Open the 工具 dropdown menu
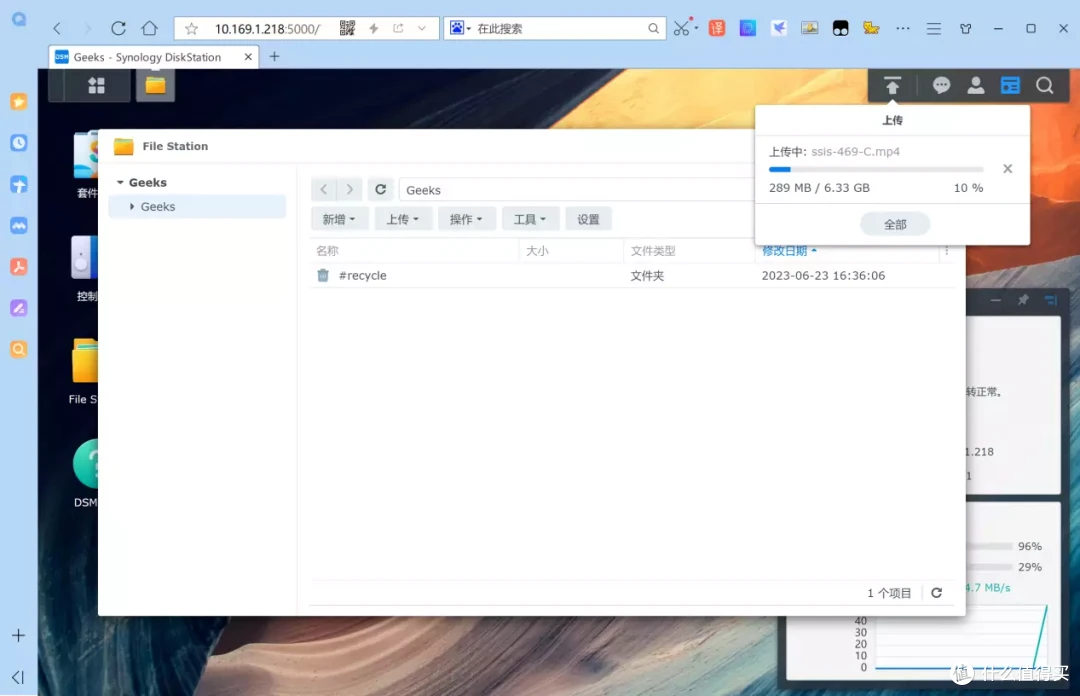Screen dimensions: 1080x696 coord(529,219)
